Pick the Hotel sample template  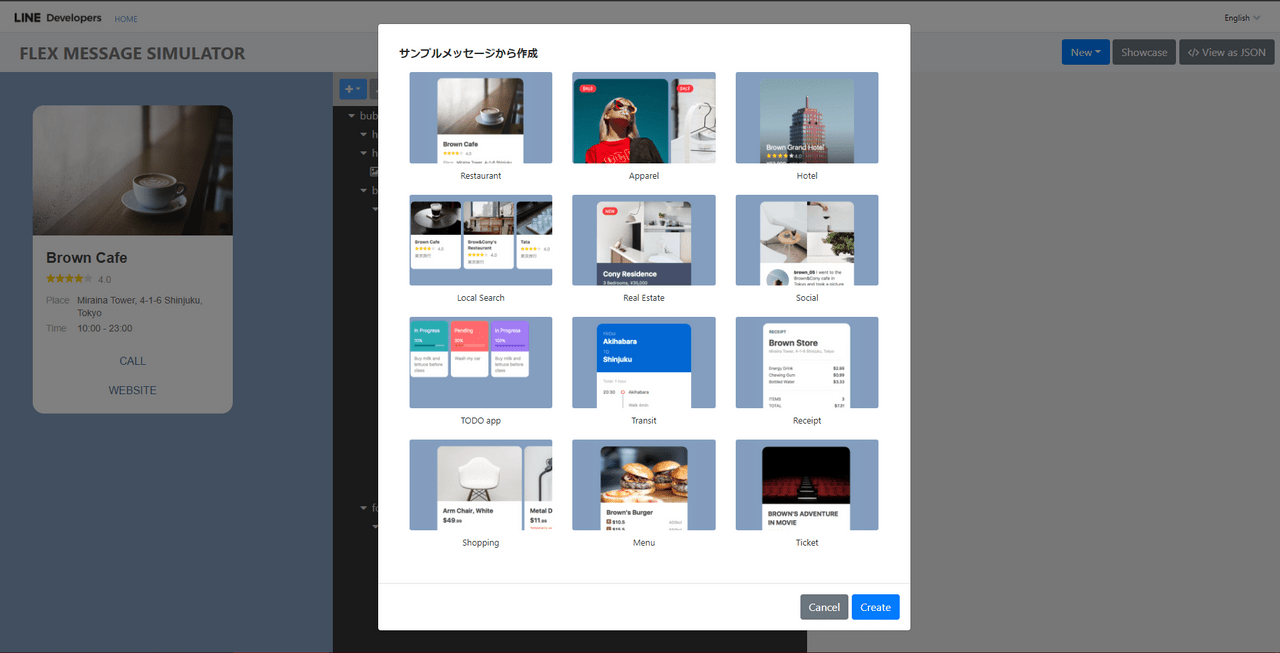click(807, 118)
